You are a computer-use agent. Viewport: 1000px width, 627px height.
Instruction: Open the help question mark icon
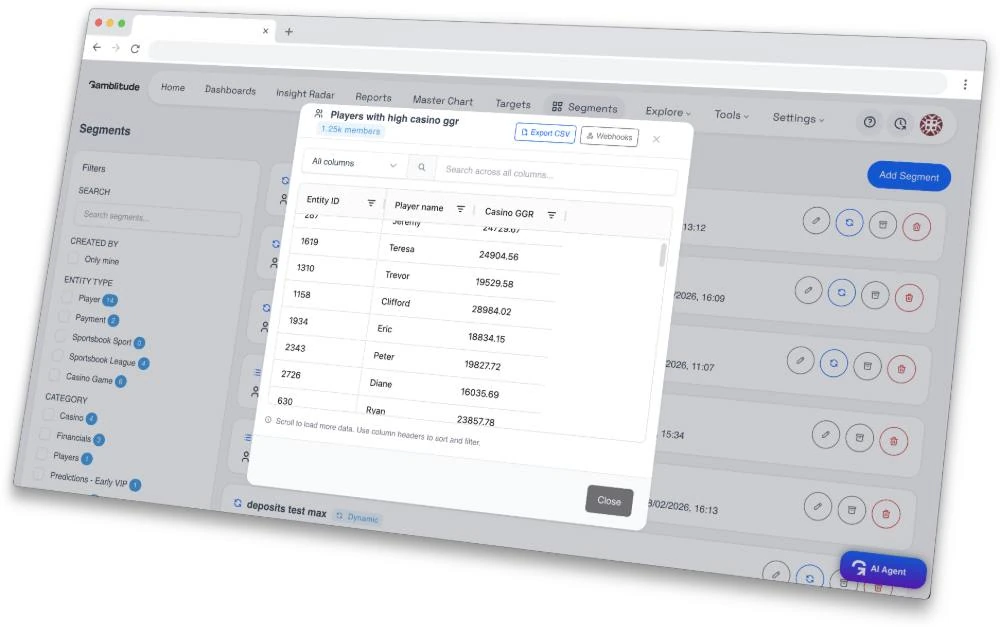click(869, 122)
